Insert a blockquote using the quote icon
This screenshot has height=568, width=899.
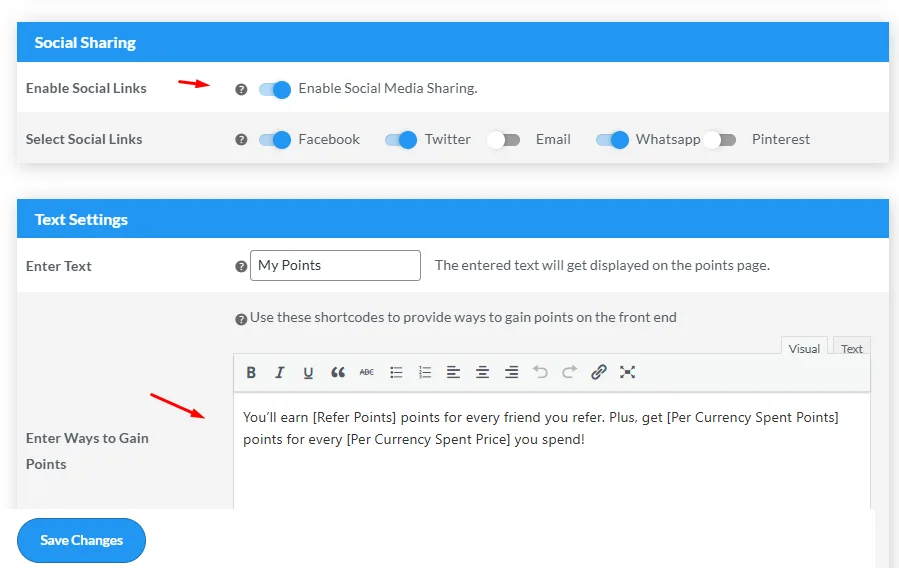pos(338,373)
